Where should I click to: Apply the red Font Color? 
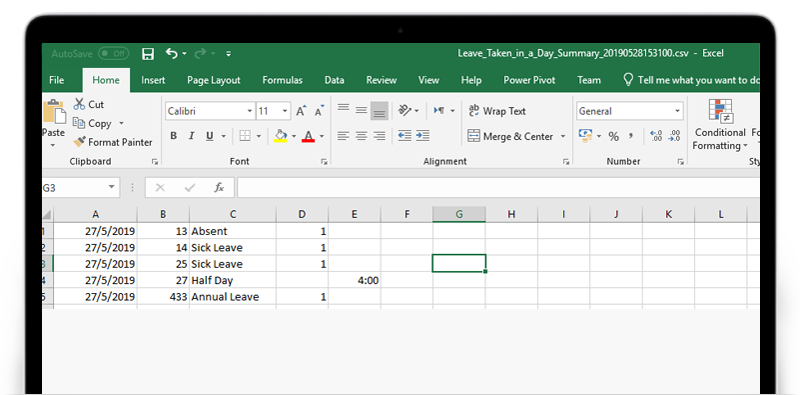308,136
